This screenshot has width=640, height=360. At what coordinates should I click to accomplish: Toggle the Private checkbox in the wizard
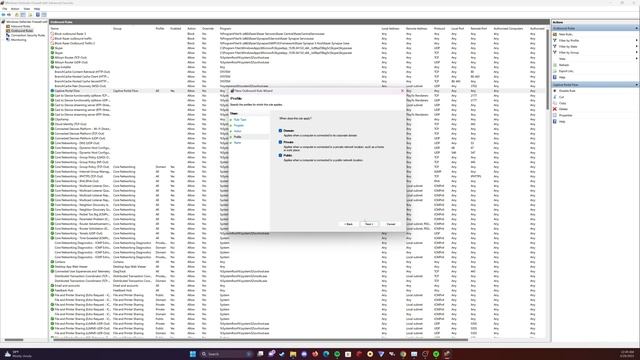(x=280, y=142)
